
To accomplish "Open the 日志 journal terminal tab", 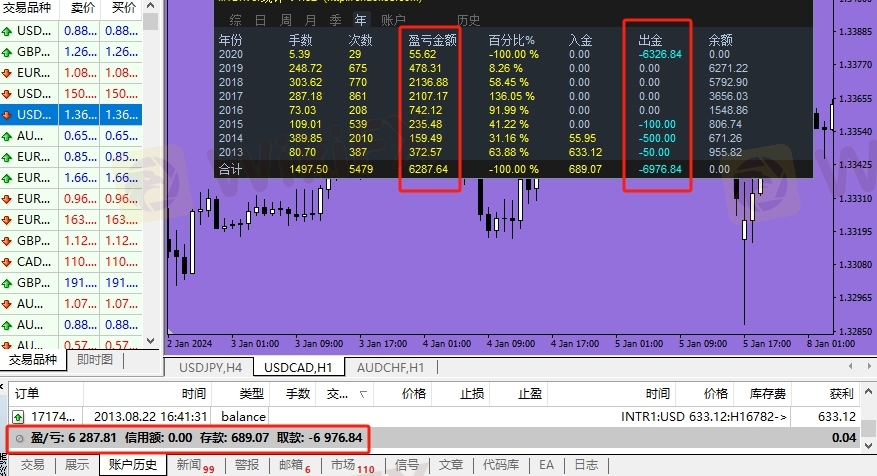I will [x=586, y=465].
